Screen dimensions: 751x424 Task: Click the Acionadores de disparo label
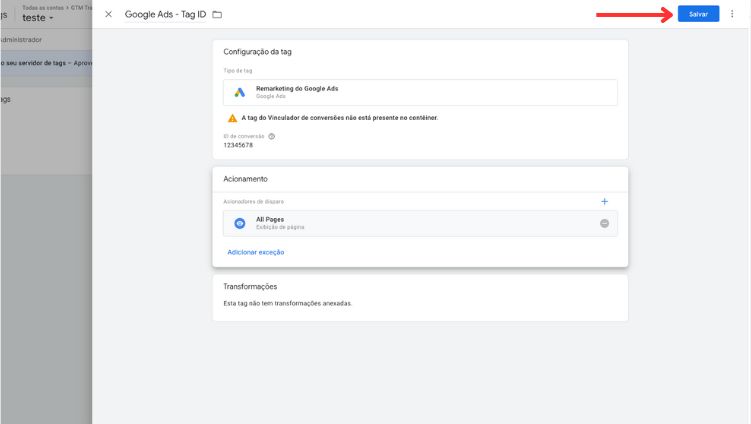(253, 202)
